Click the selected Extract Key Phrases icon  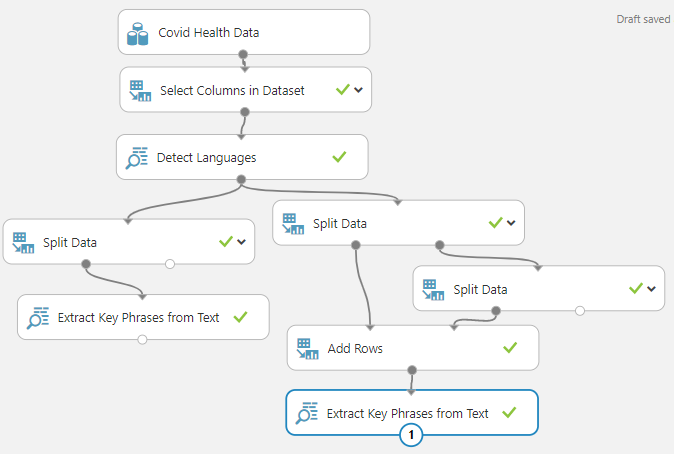[x=304, y=412]
